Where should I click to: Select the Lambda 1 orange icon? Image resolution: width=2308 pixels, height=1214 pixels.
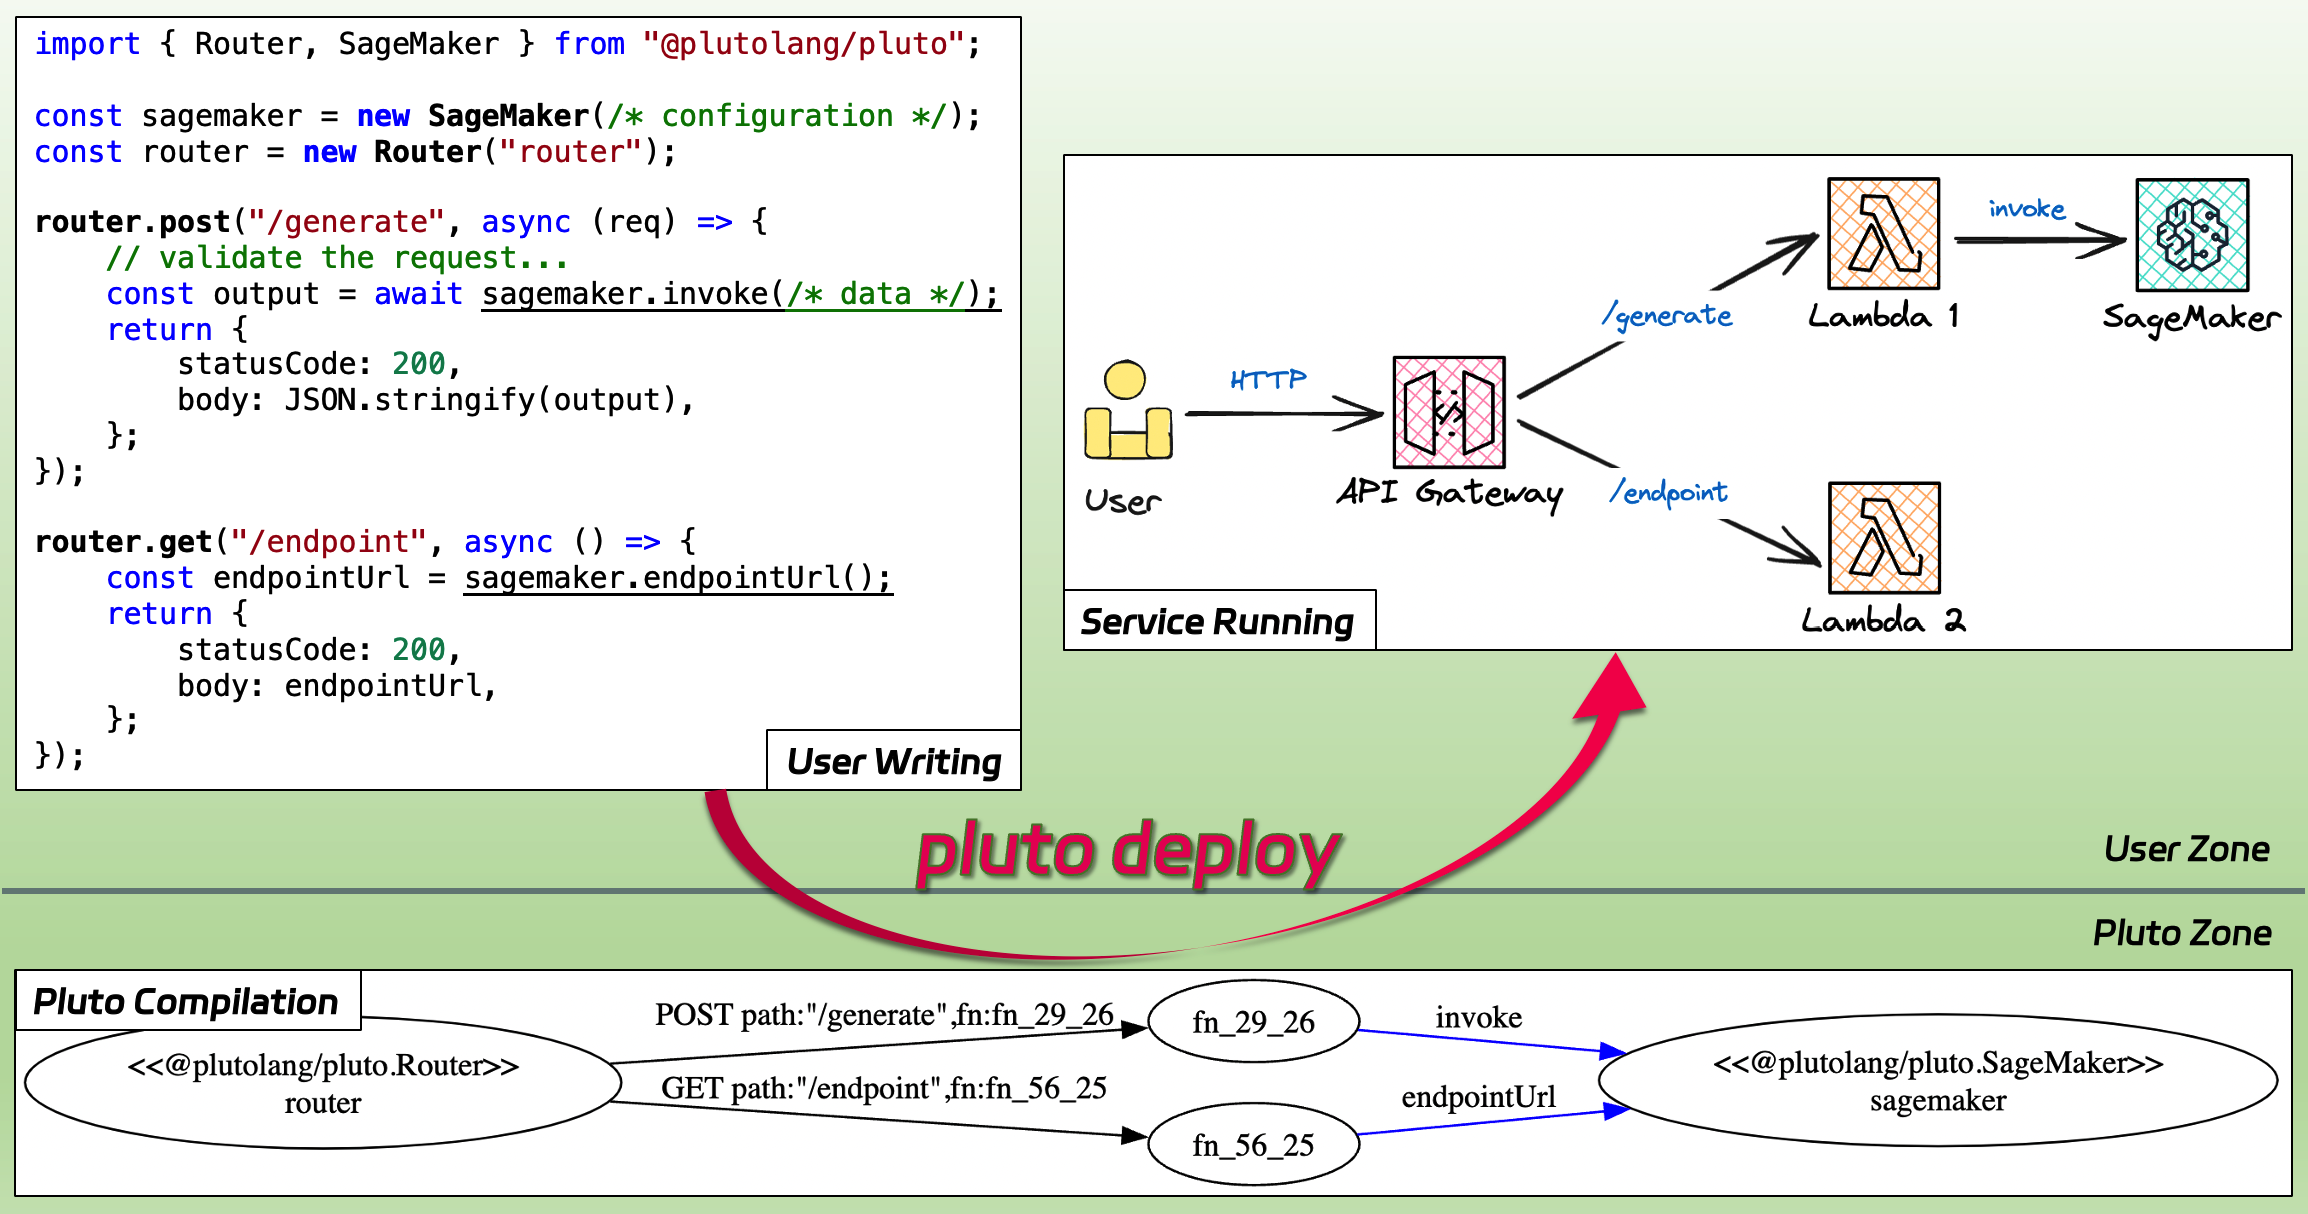coord(1883,234)
